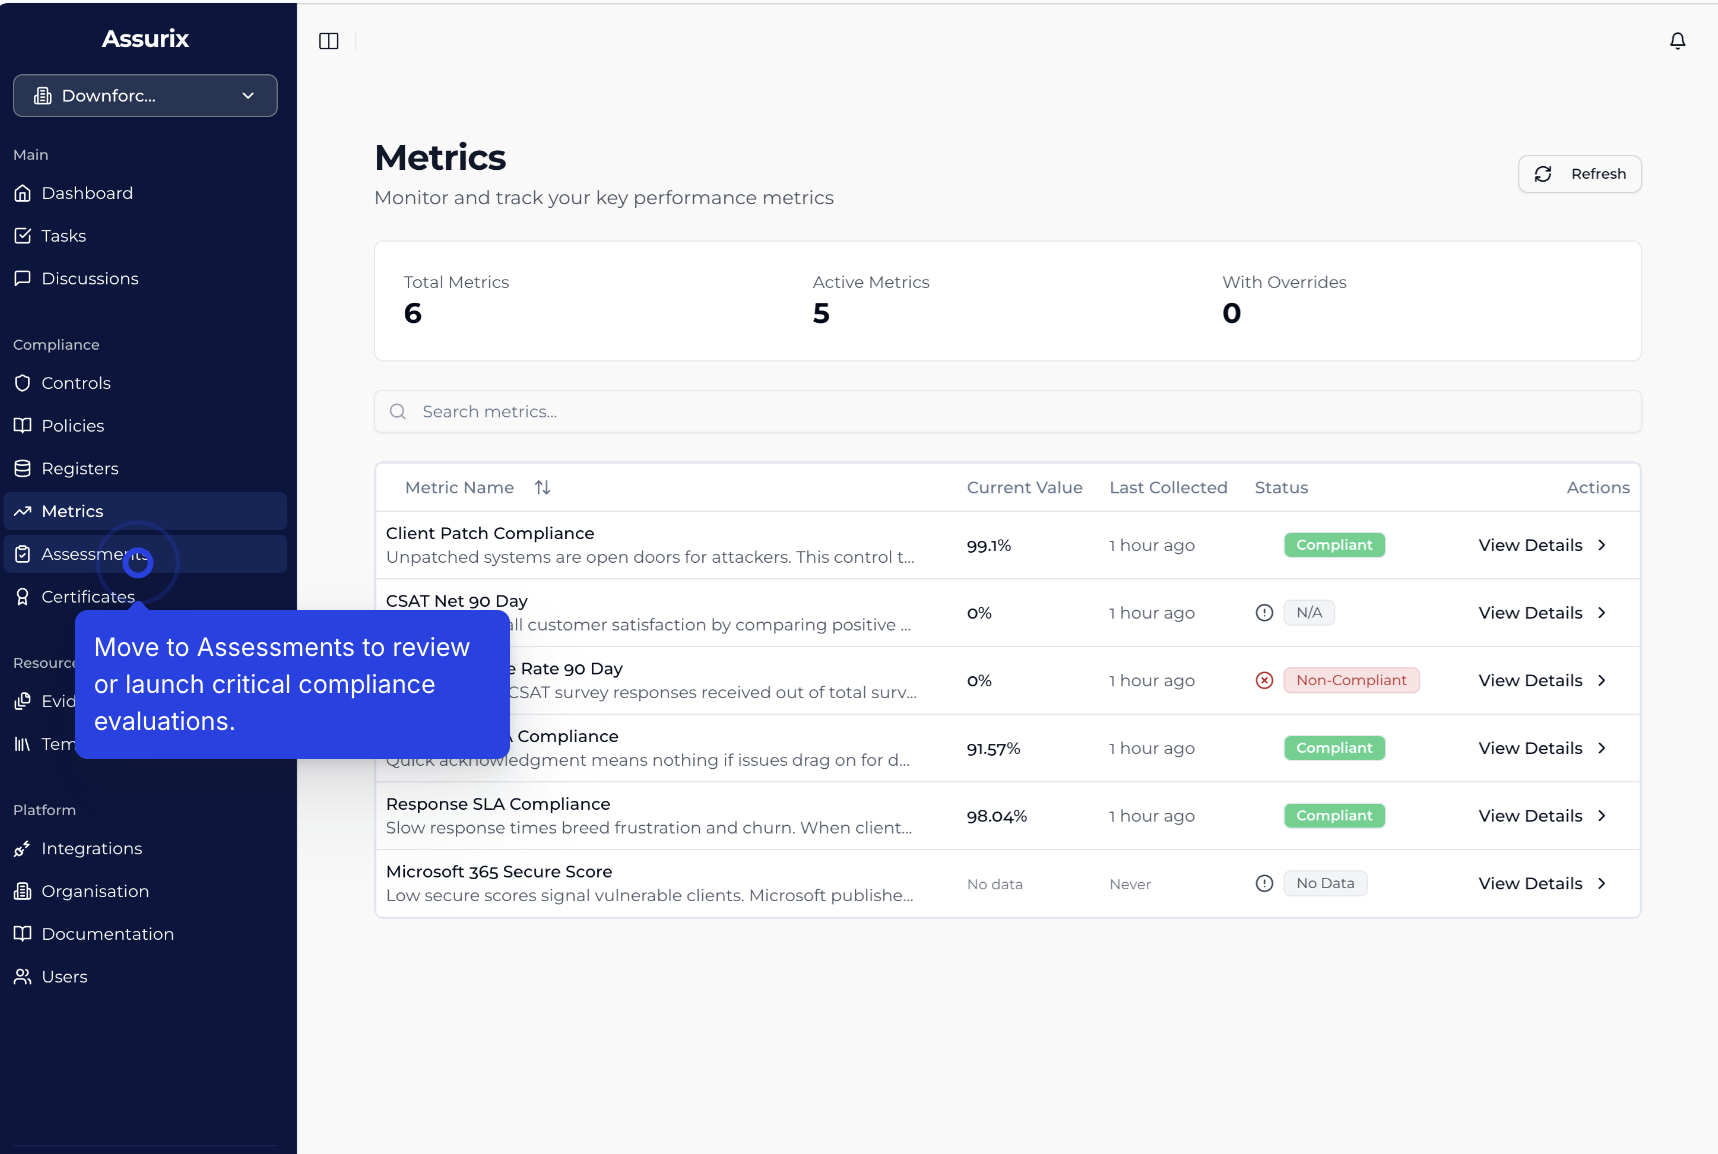Click the Tasks checkmark icon

pyautogui.click(x=23, y=236)
